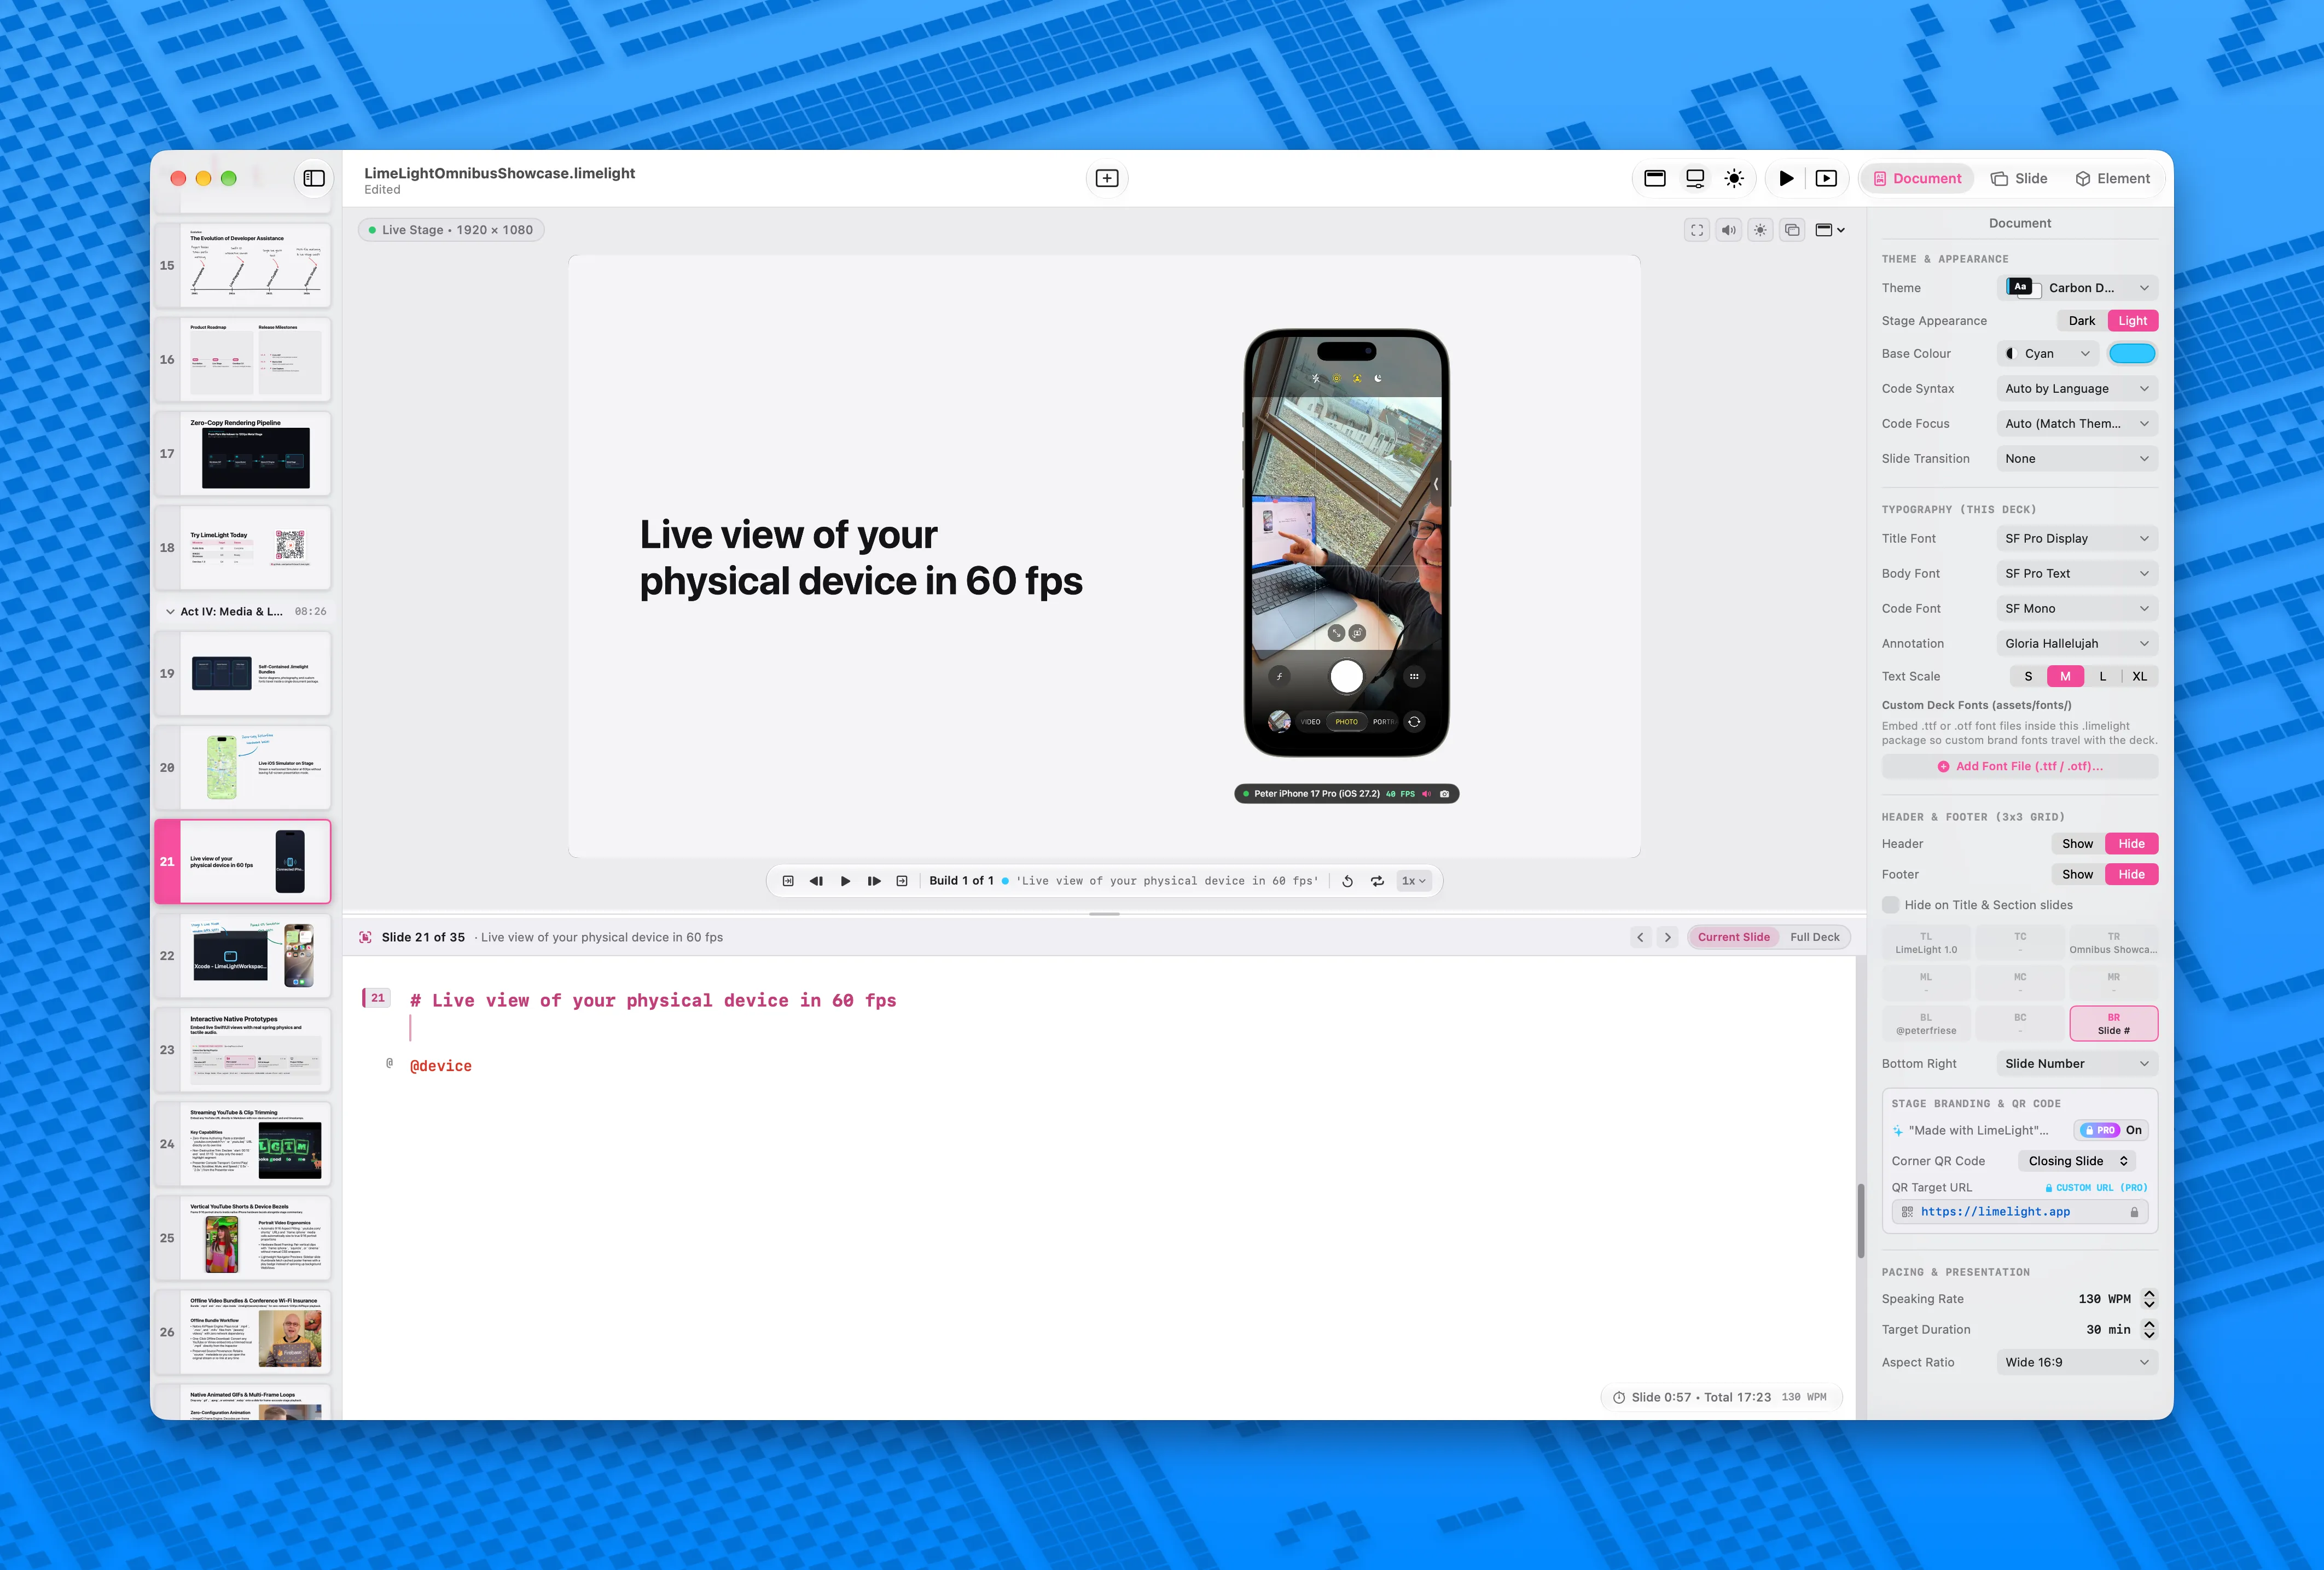Select Full Deck editor tab
The image size is (2324, 1570).
pyautogui.click(x=1814, y=937)
